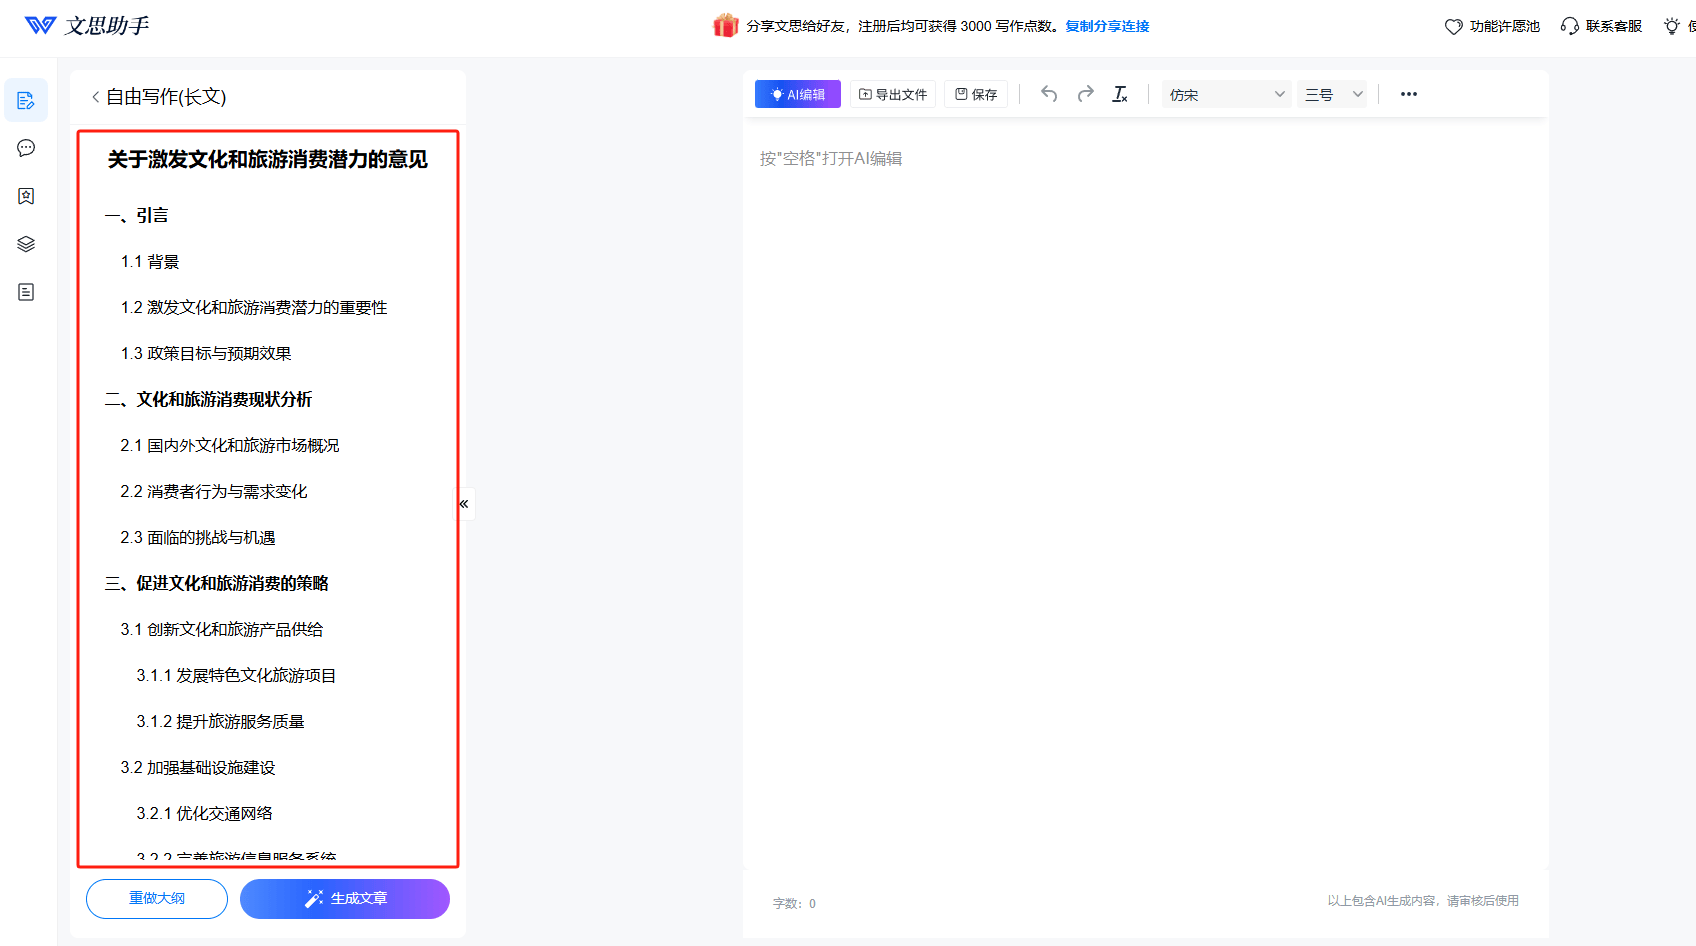1696x946 pixels.
Task: Open 复制分享连接 link in the banner
Action: [1106, 26]
